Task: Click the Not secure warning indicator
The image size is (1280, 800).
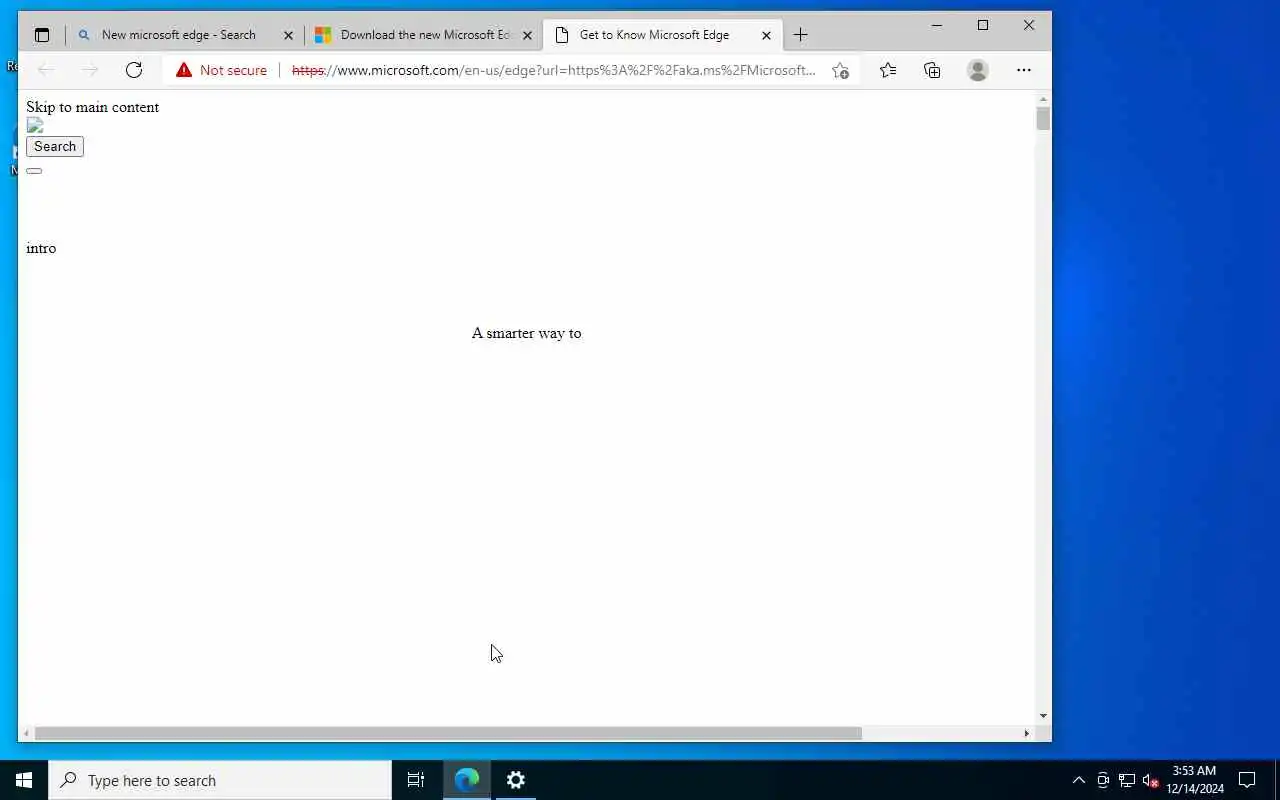Action: [221, 70]
